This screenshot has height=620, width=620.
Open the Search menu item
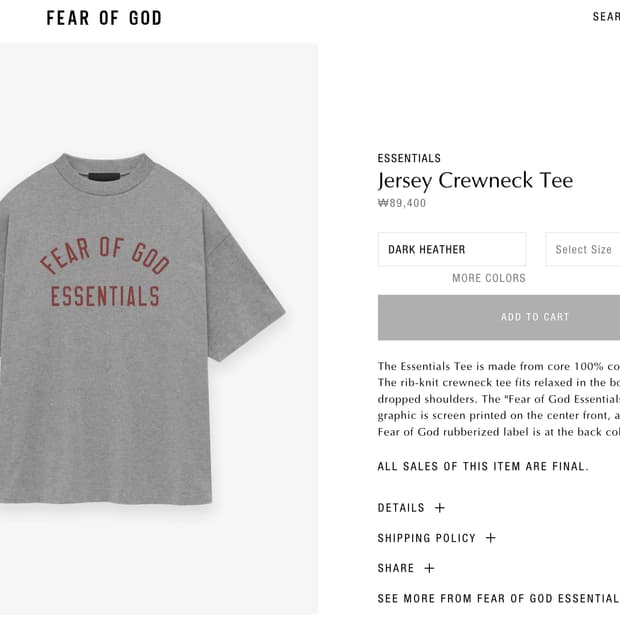[606, 17]
